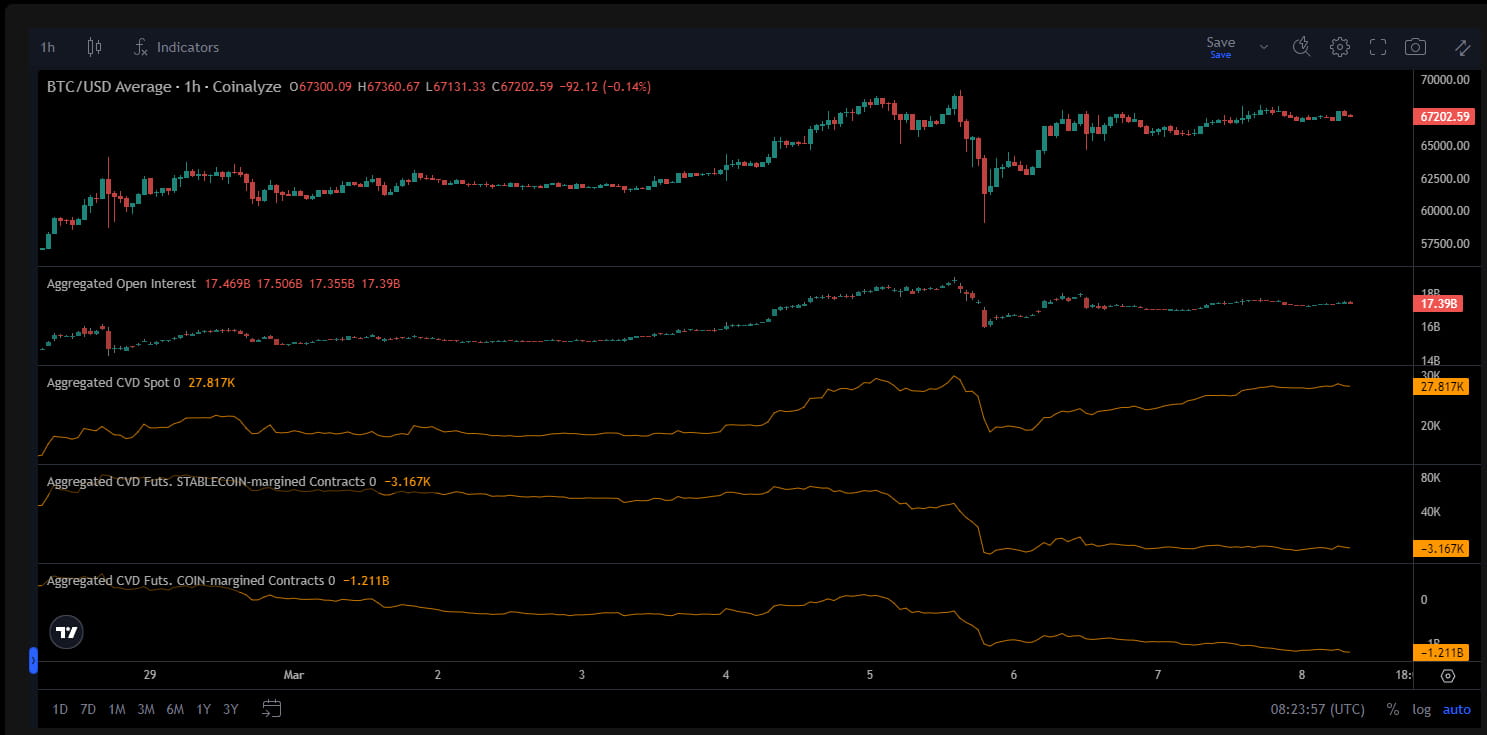The image size is (1487, 735).
Task: Click the Save button
Action: coord(1220,43)
